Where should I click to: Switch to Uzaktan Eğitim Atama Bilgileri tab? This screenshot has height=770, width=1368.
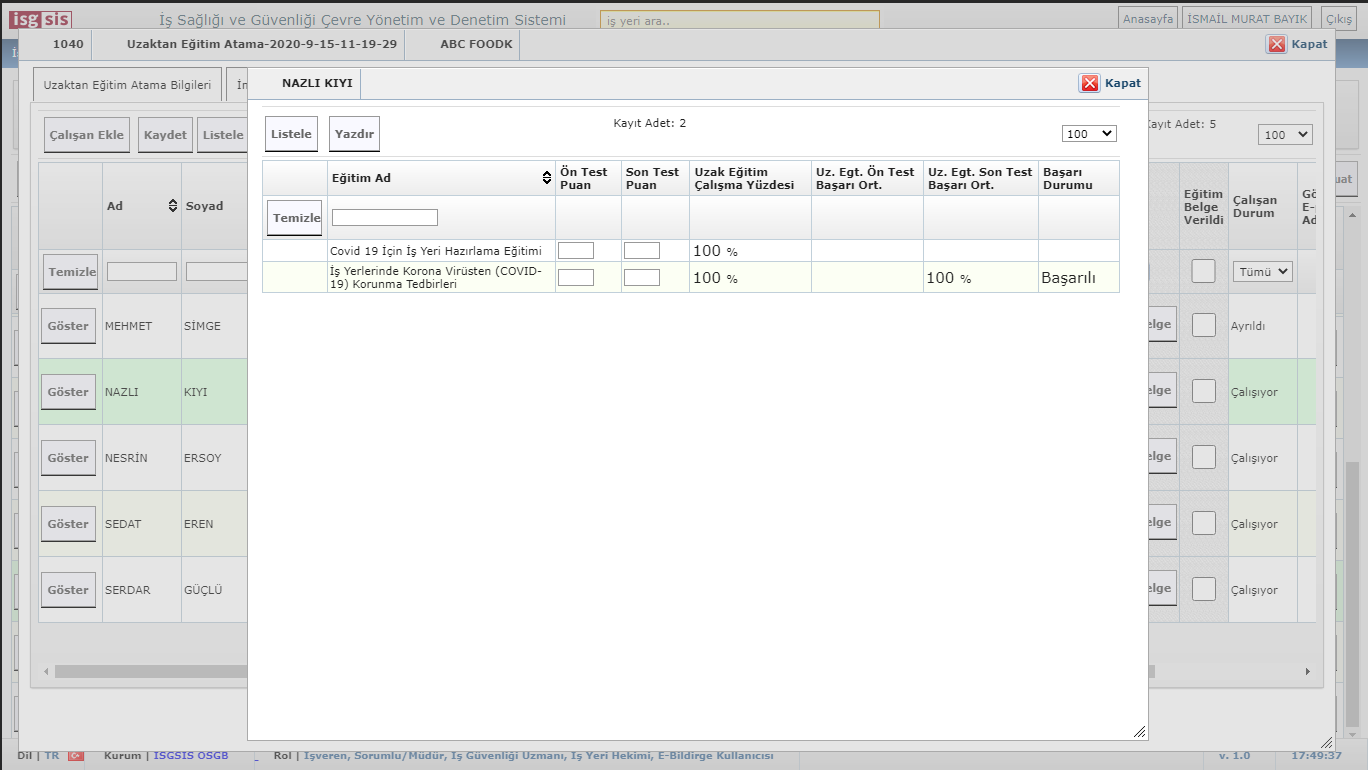pyautogui.click(x=127, y=85)
